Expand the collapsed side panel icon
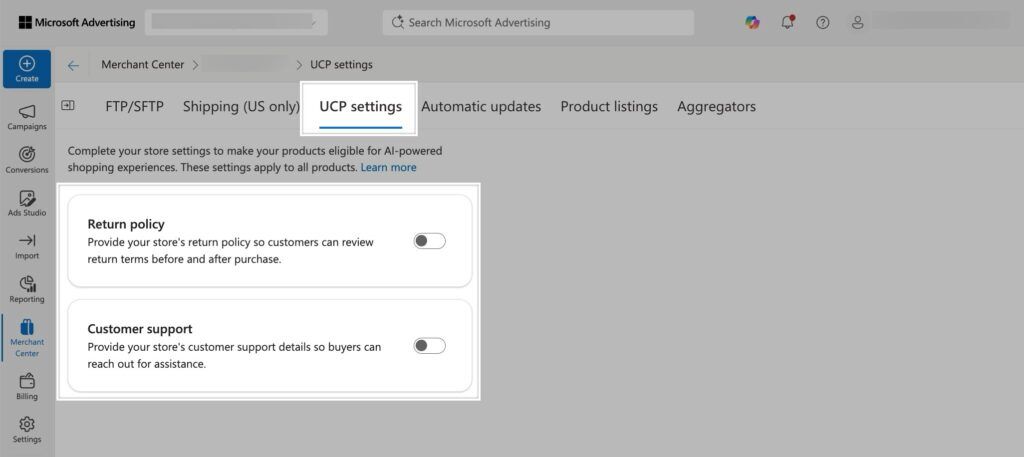Image resolution: width=1024 pixels, height=457 pixels. pos(68,105)
